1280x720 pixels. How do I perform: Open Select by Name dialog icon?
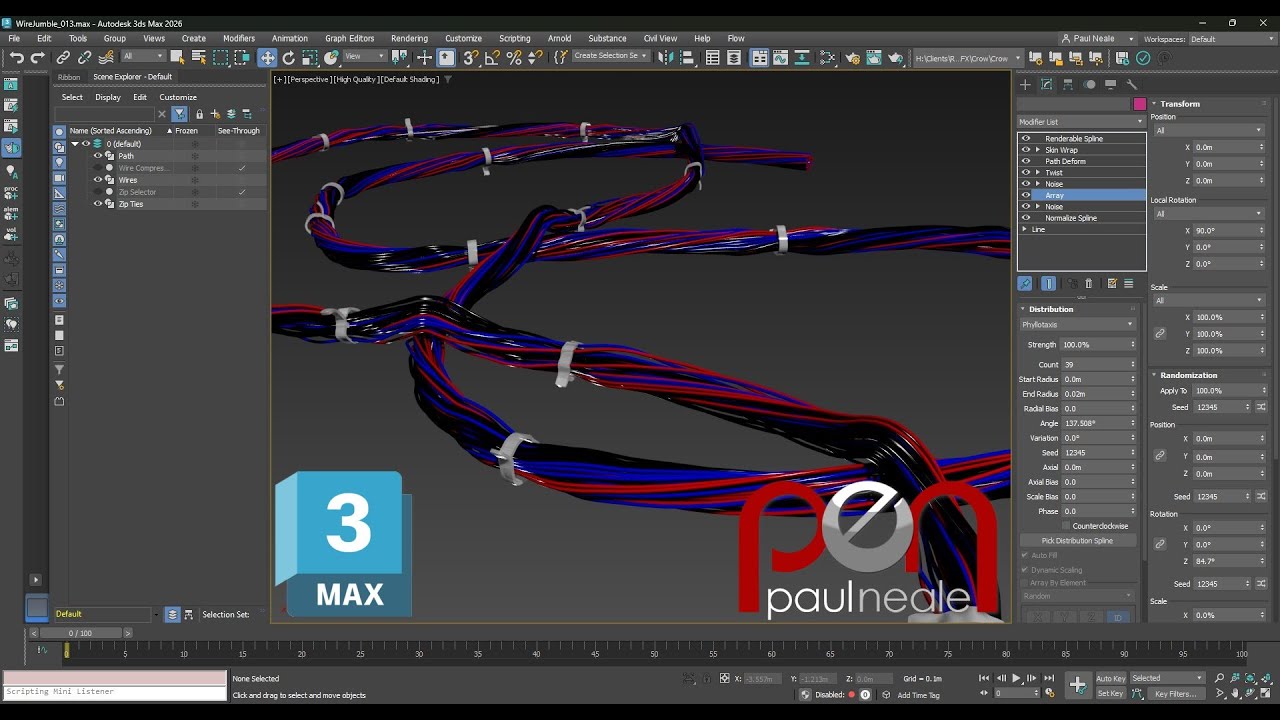click(x=199, y=57)
